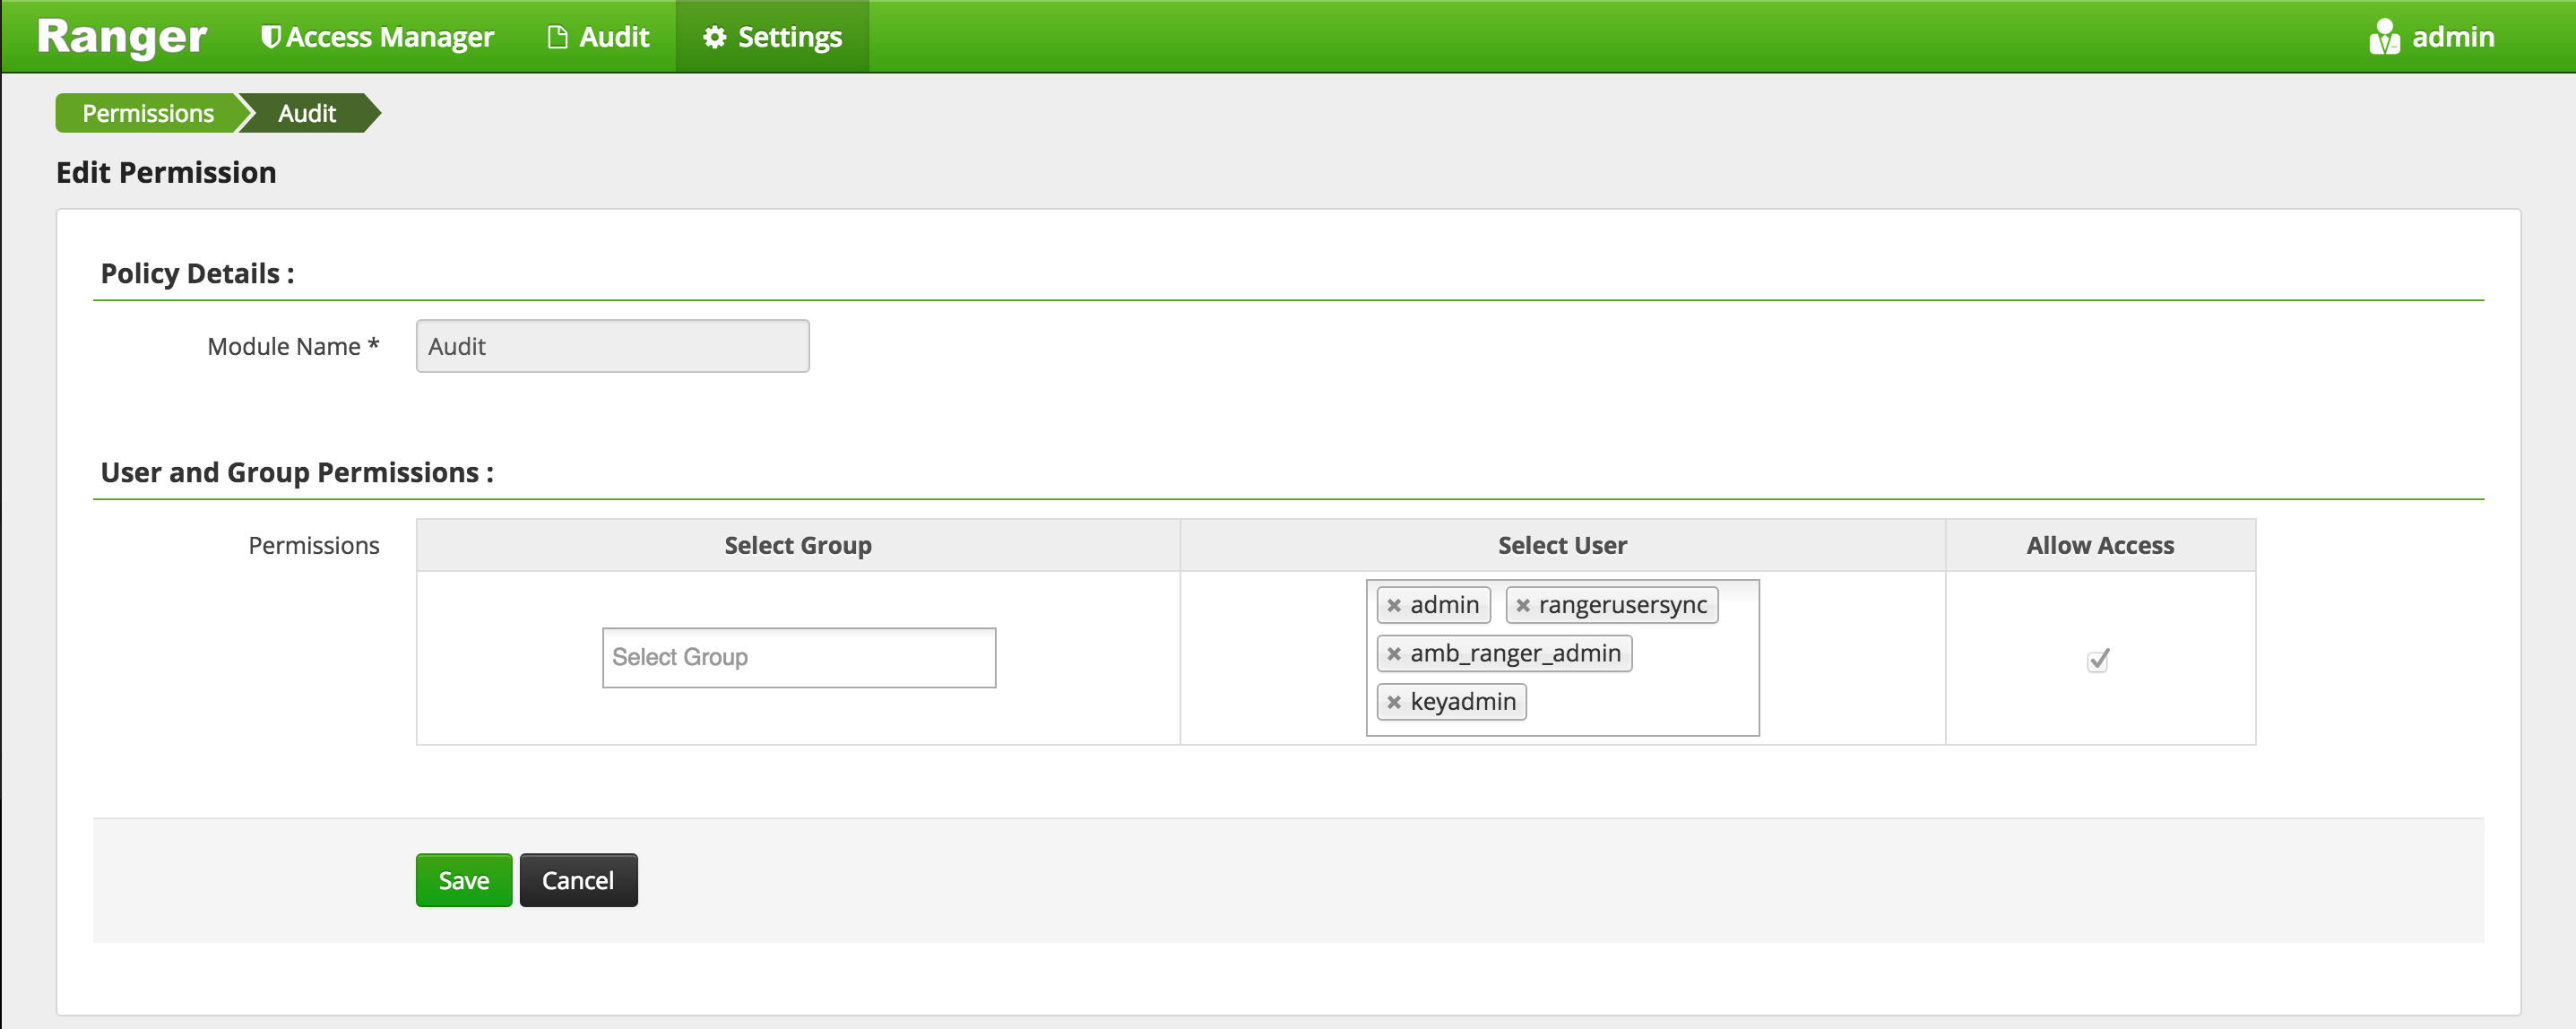Click the admin user profile icon
The width and height of the screenshot is (2576, 1029).
[x=2383, y=37]
